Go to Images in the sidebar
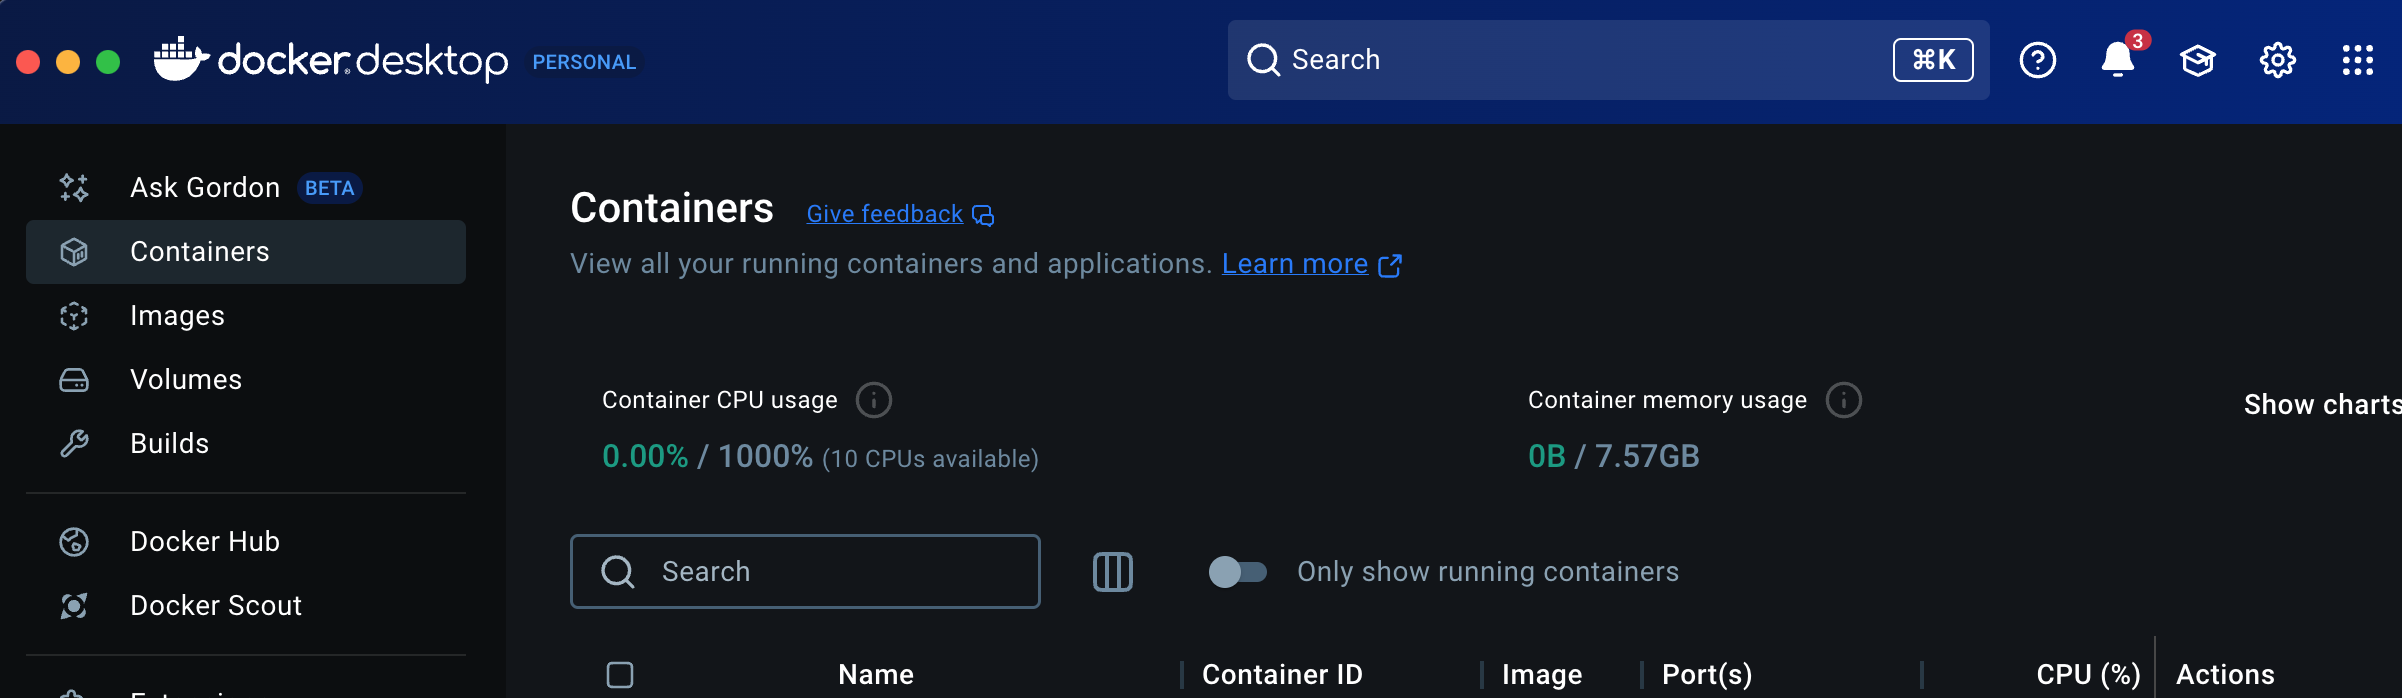2402x698 pixels. [246, 316]
